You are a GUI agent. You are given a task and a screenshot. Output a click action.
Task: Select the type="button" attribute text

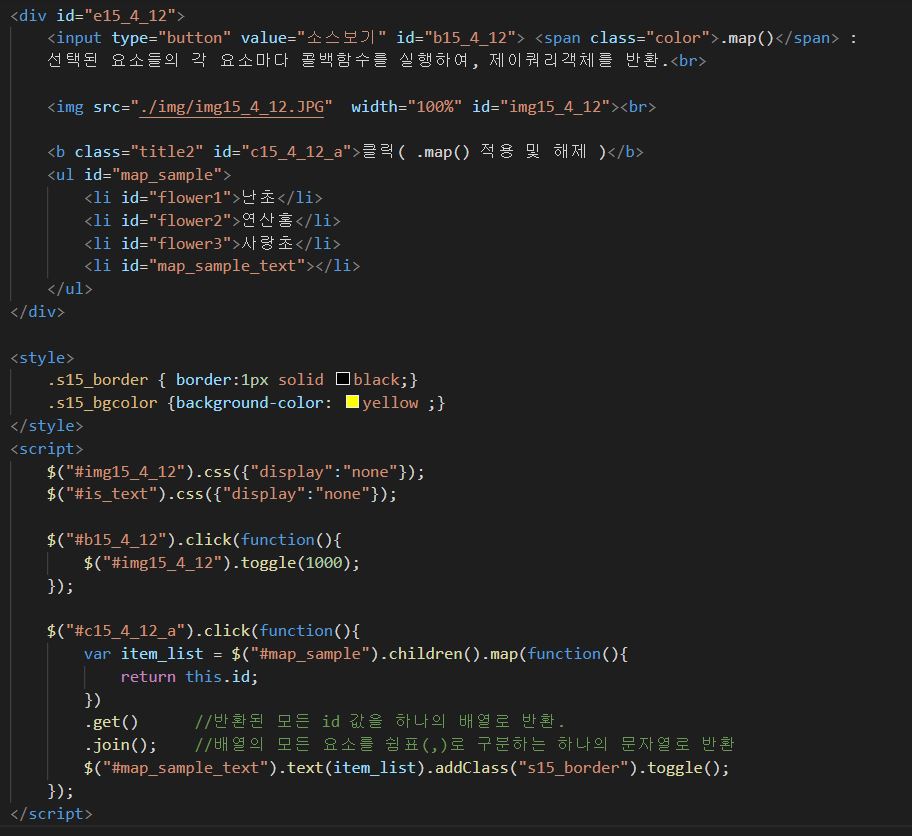[171, 38]
